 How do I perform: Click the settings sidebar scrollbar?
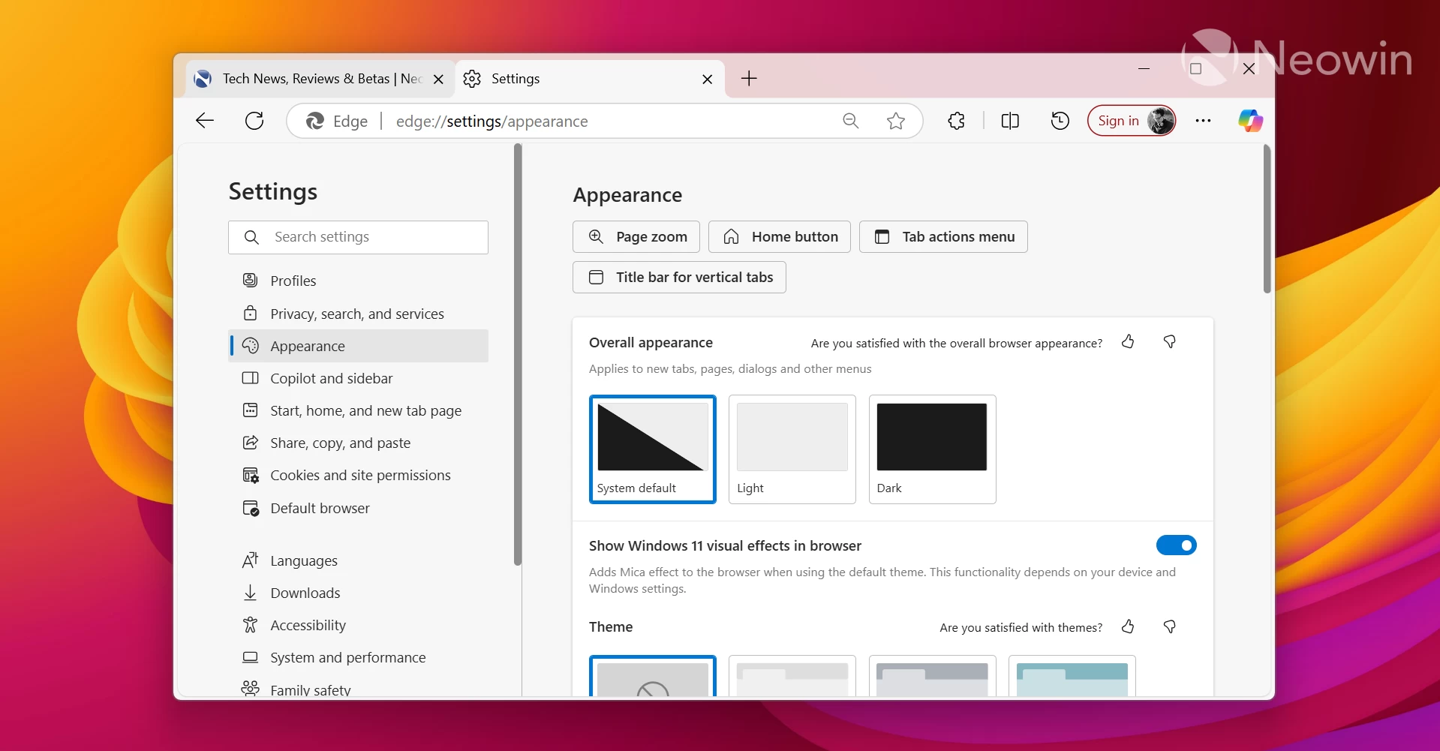coord(518,355)
